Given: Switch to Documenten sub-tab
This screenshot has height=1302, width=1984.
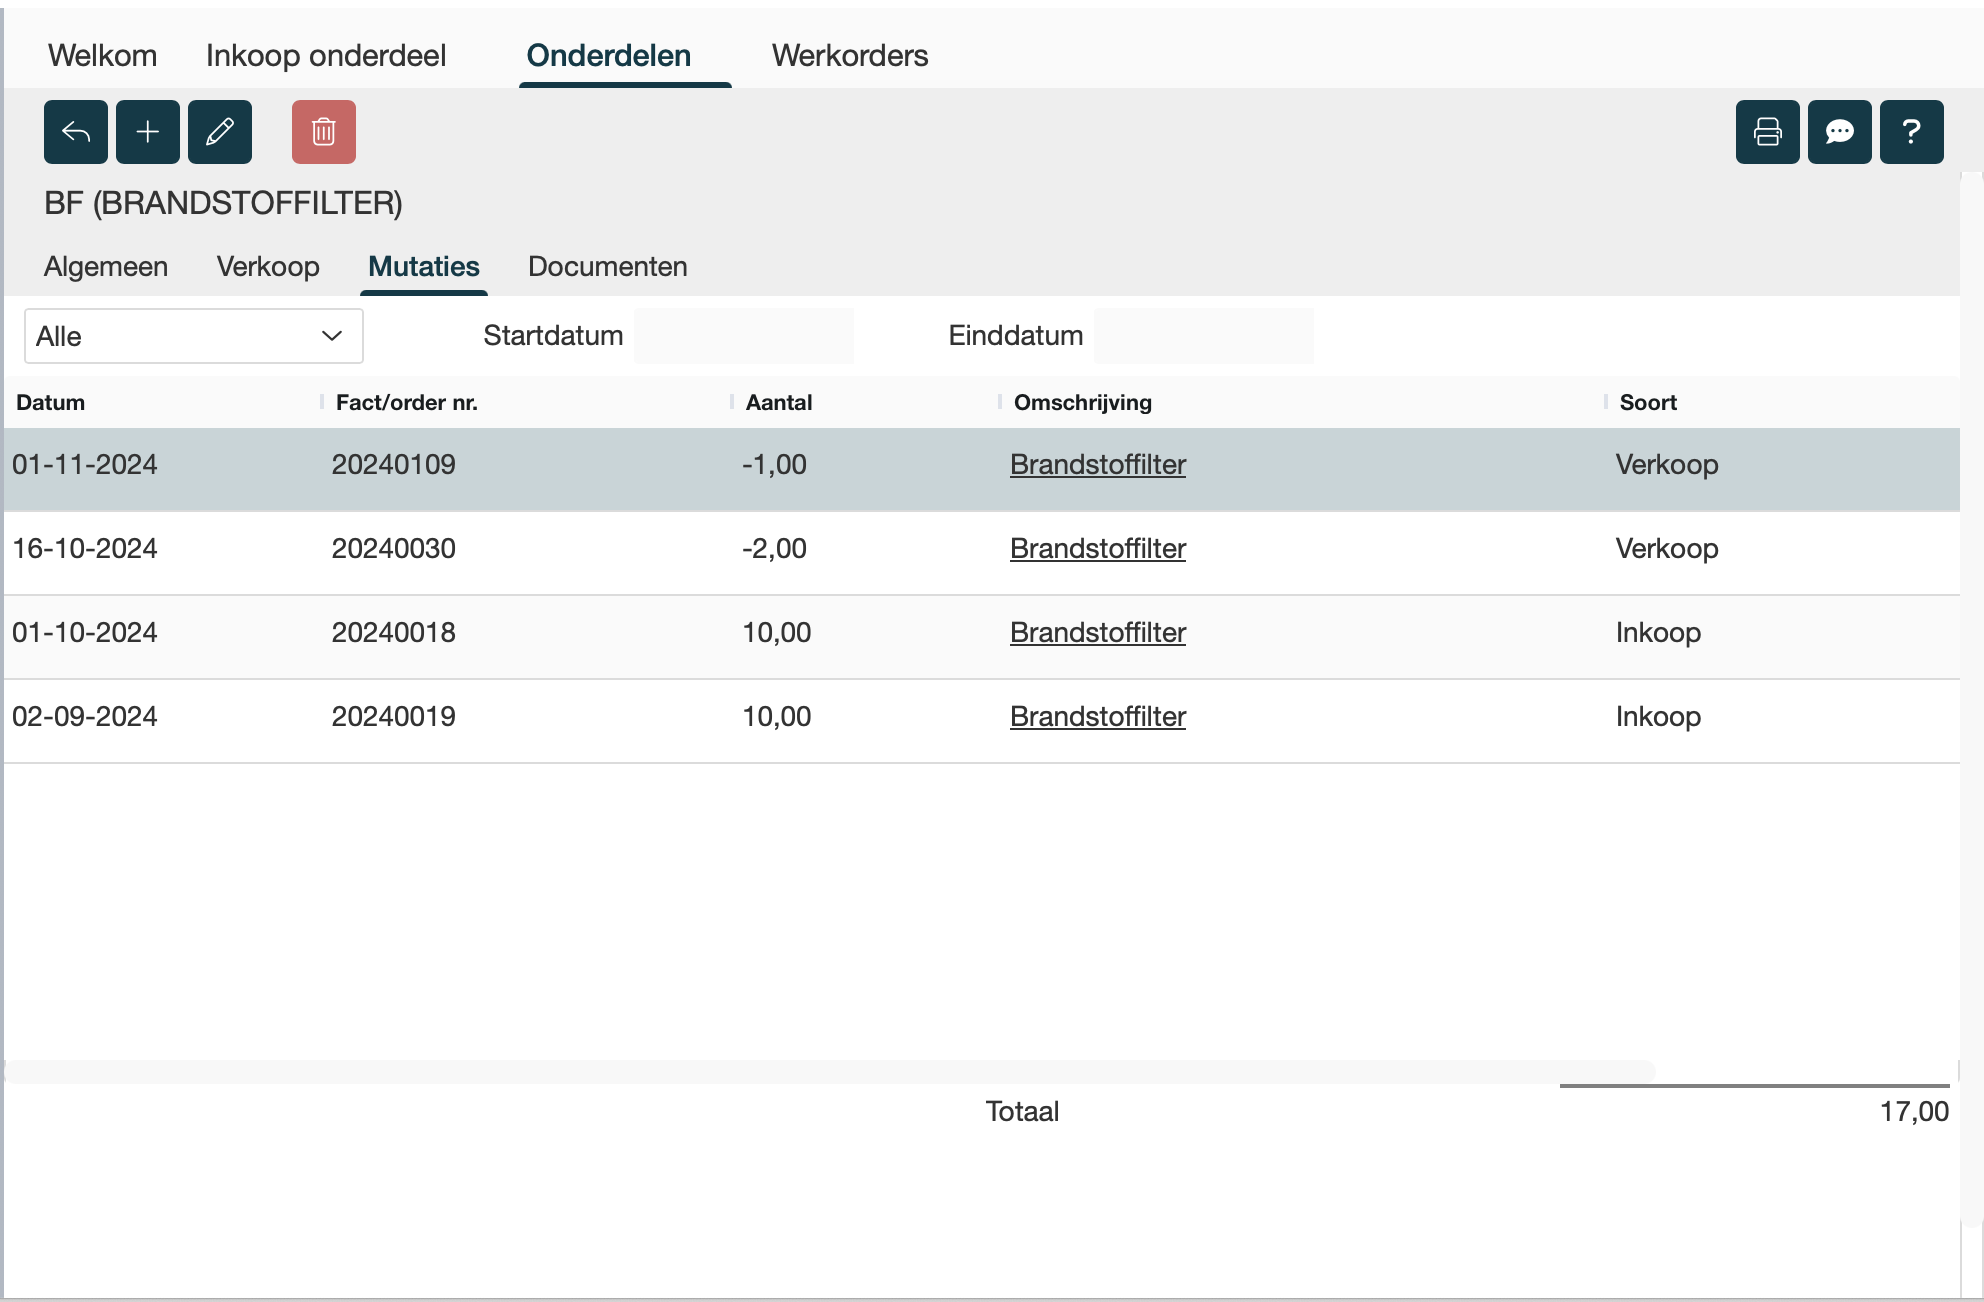Looking at the screenshot, I should (607, 267).
